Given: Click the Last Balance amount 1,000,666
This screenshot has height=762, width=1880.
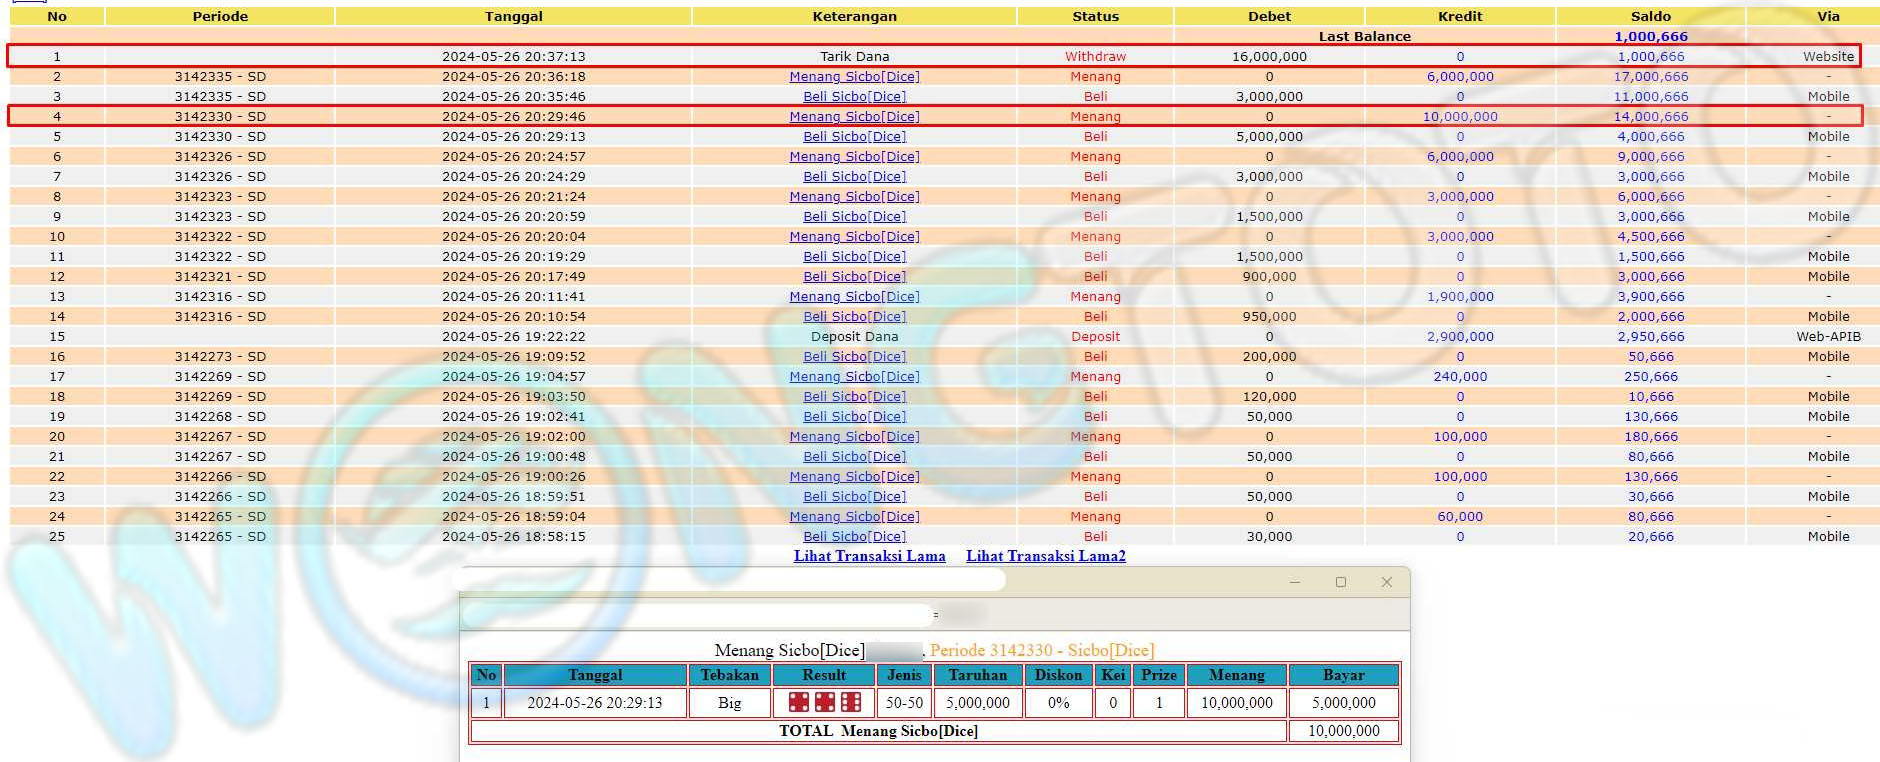Looking at the screenshot, I should point(1650,36).
